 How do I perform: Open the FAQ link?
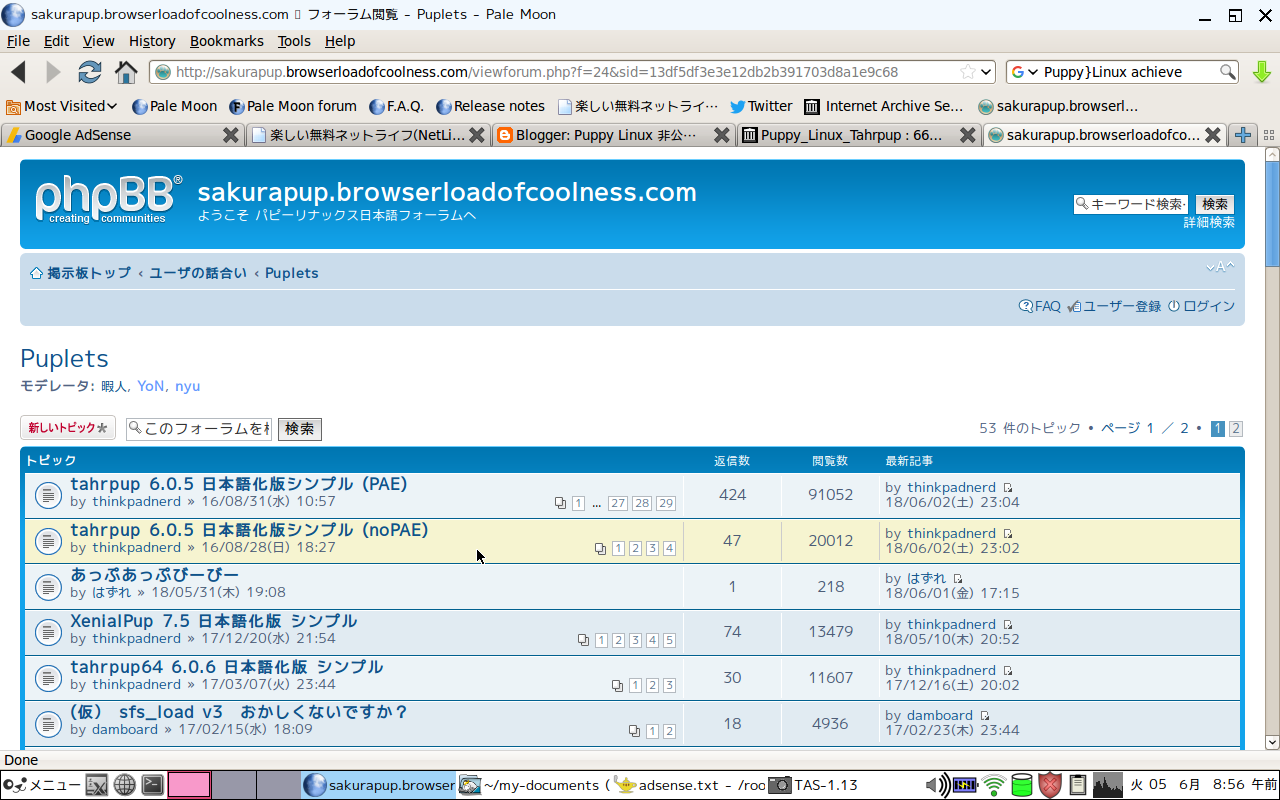(x=1040, y=306)
